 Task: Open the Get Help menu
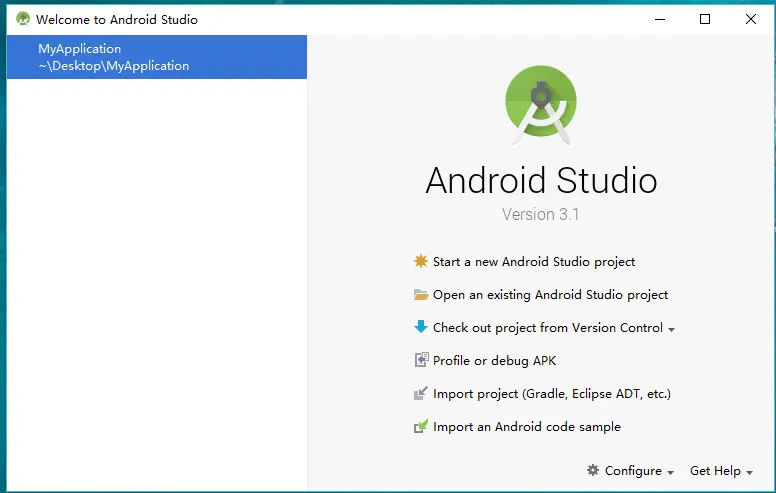click(721, 471)
